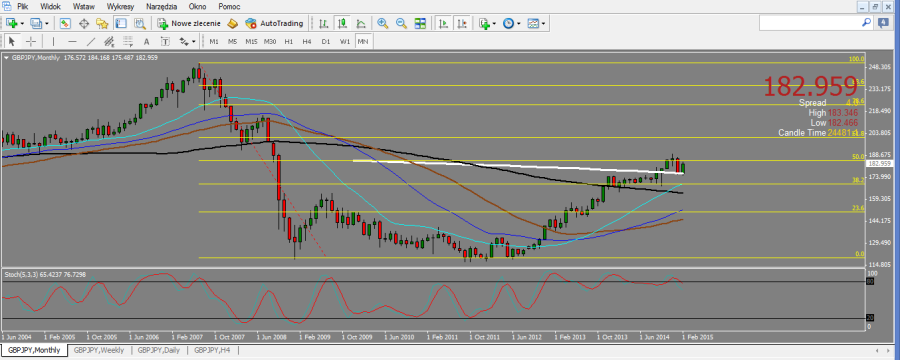Select the text label tool

point(165,41)
